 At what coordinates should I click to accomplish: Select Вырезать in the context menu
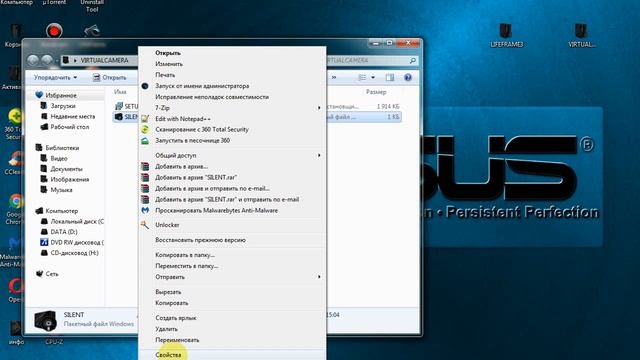click(168, 292)
